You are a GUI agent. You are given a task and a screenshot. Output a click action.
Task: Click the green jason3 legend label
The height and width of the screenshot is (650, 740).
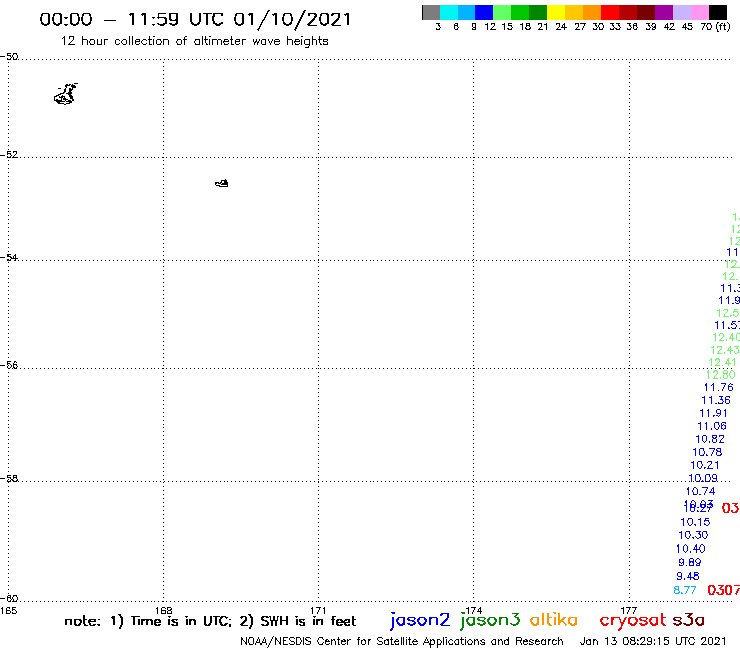[x=490, y=620]
